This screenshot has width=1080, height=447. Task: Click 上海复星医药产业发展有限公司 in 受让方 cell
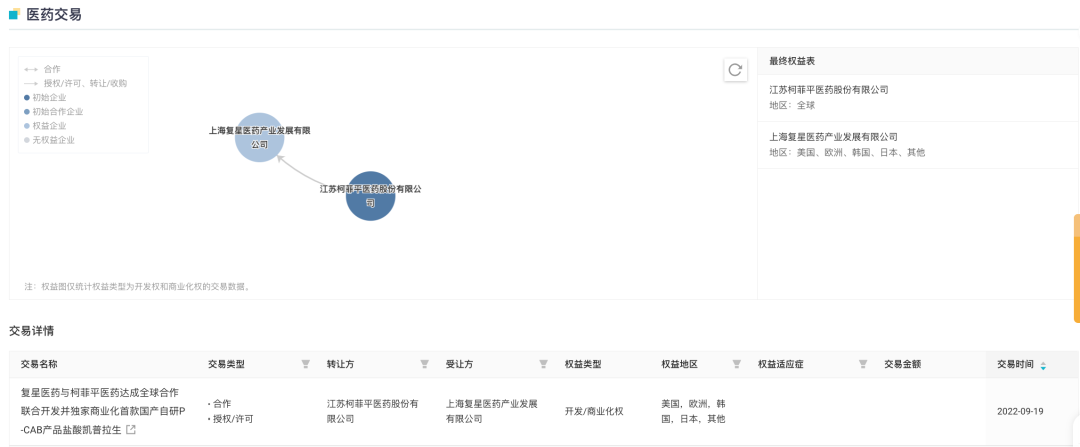(491, 411)
